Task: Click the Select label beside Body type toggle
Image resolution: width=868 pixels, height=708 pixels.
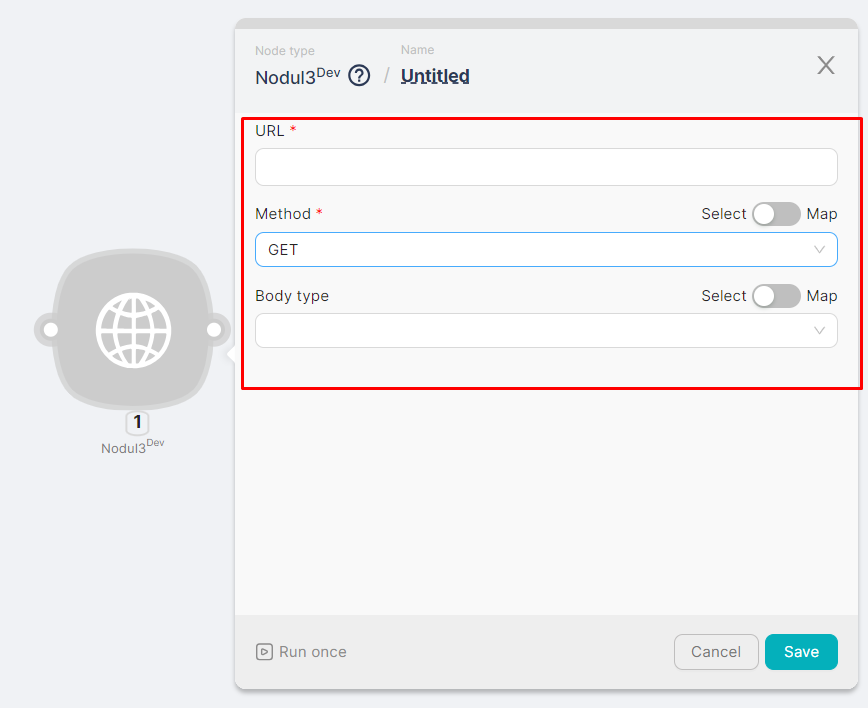Action: [723, 296]
